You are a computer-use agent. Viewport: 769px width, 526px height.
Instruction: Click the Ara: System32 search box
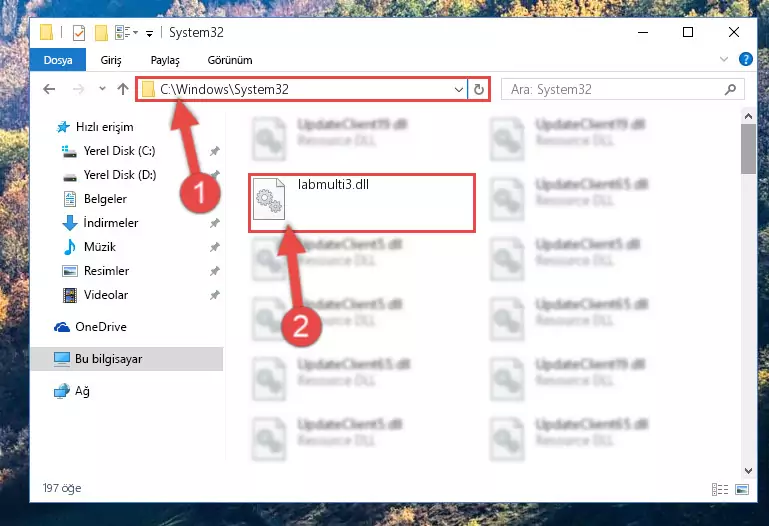[x=622, y=89]
